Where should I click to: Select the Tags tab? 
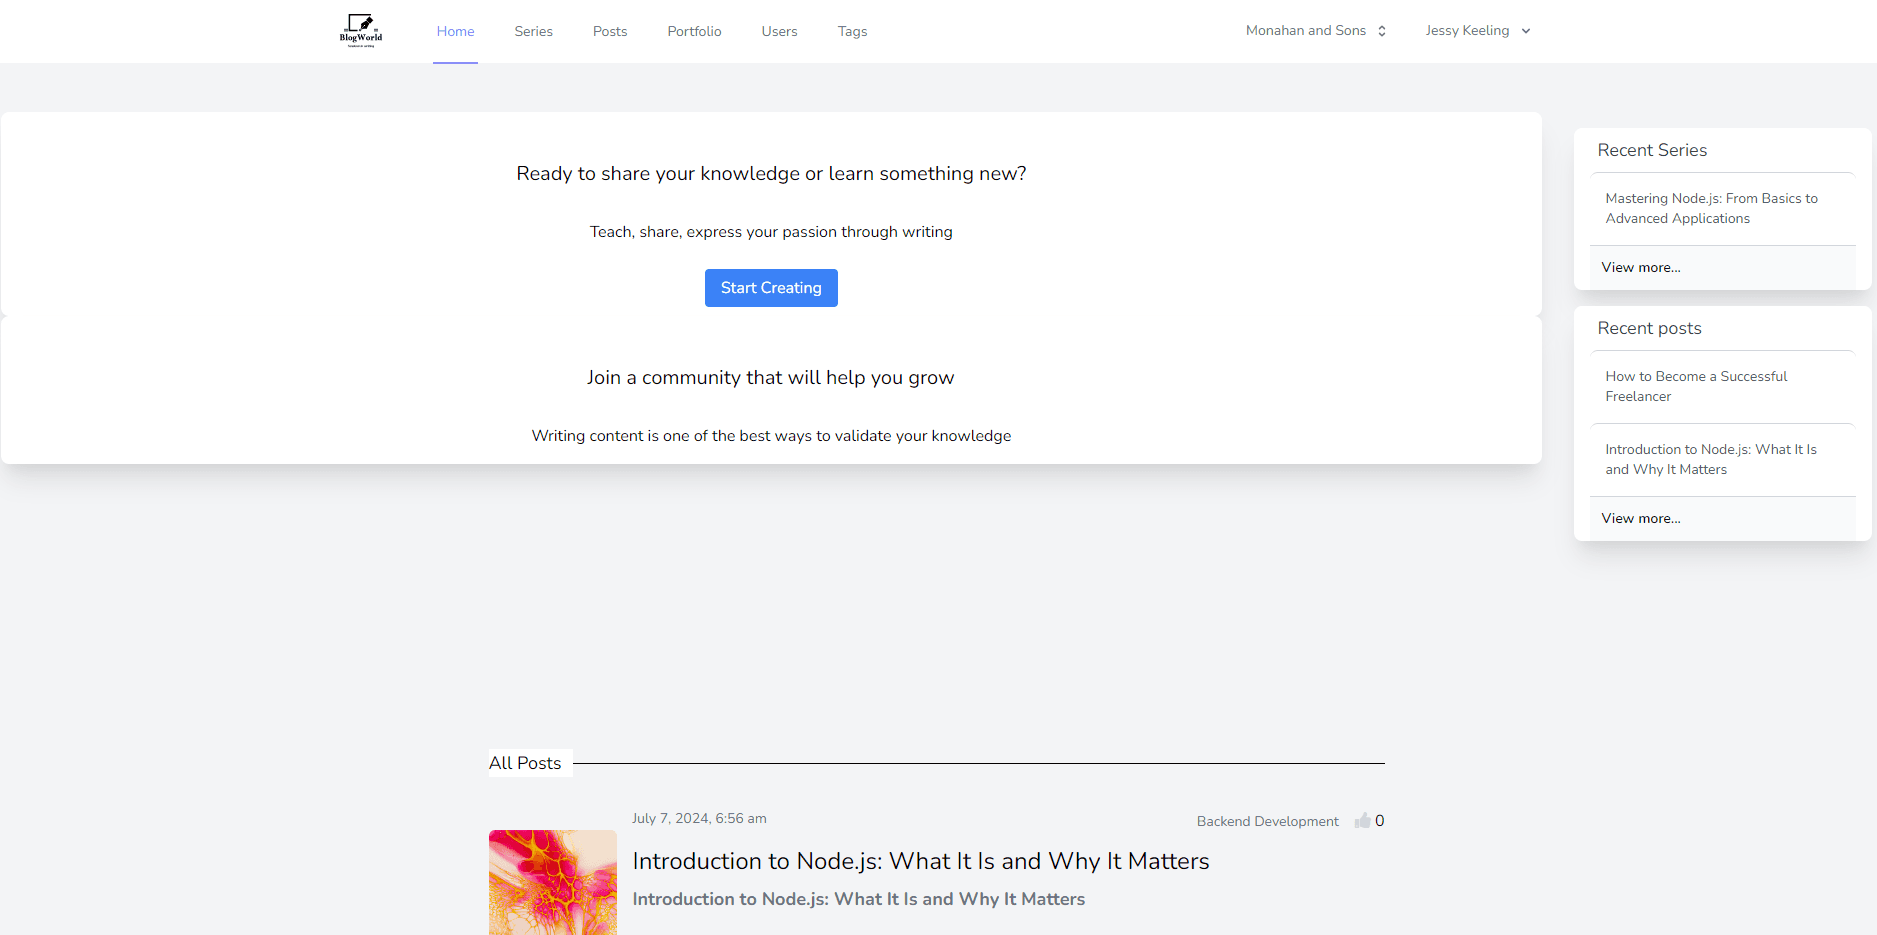coord(852,32)
